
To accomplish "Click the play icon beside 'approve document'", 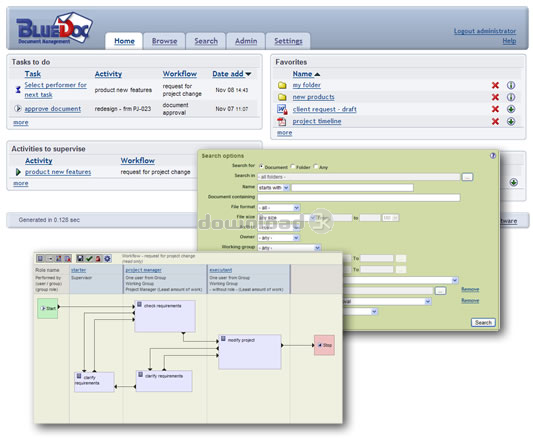I will point(18,109).
